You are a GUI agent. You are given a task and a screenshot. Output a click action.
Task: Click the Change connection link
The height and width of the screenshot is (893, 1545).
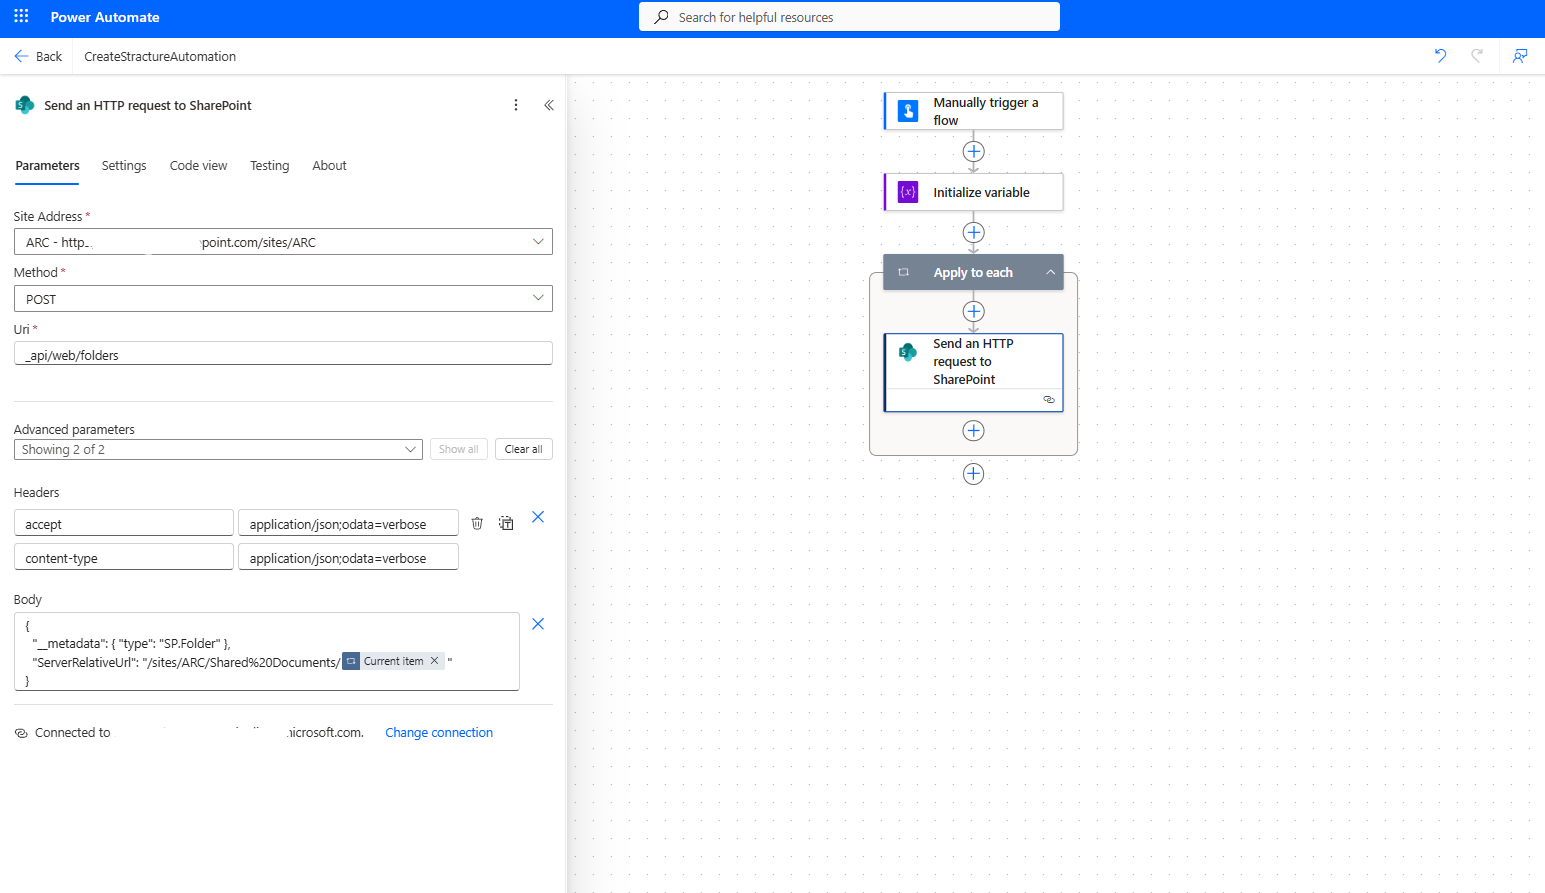[439, 733]
